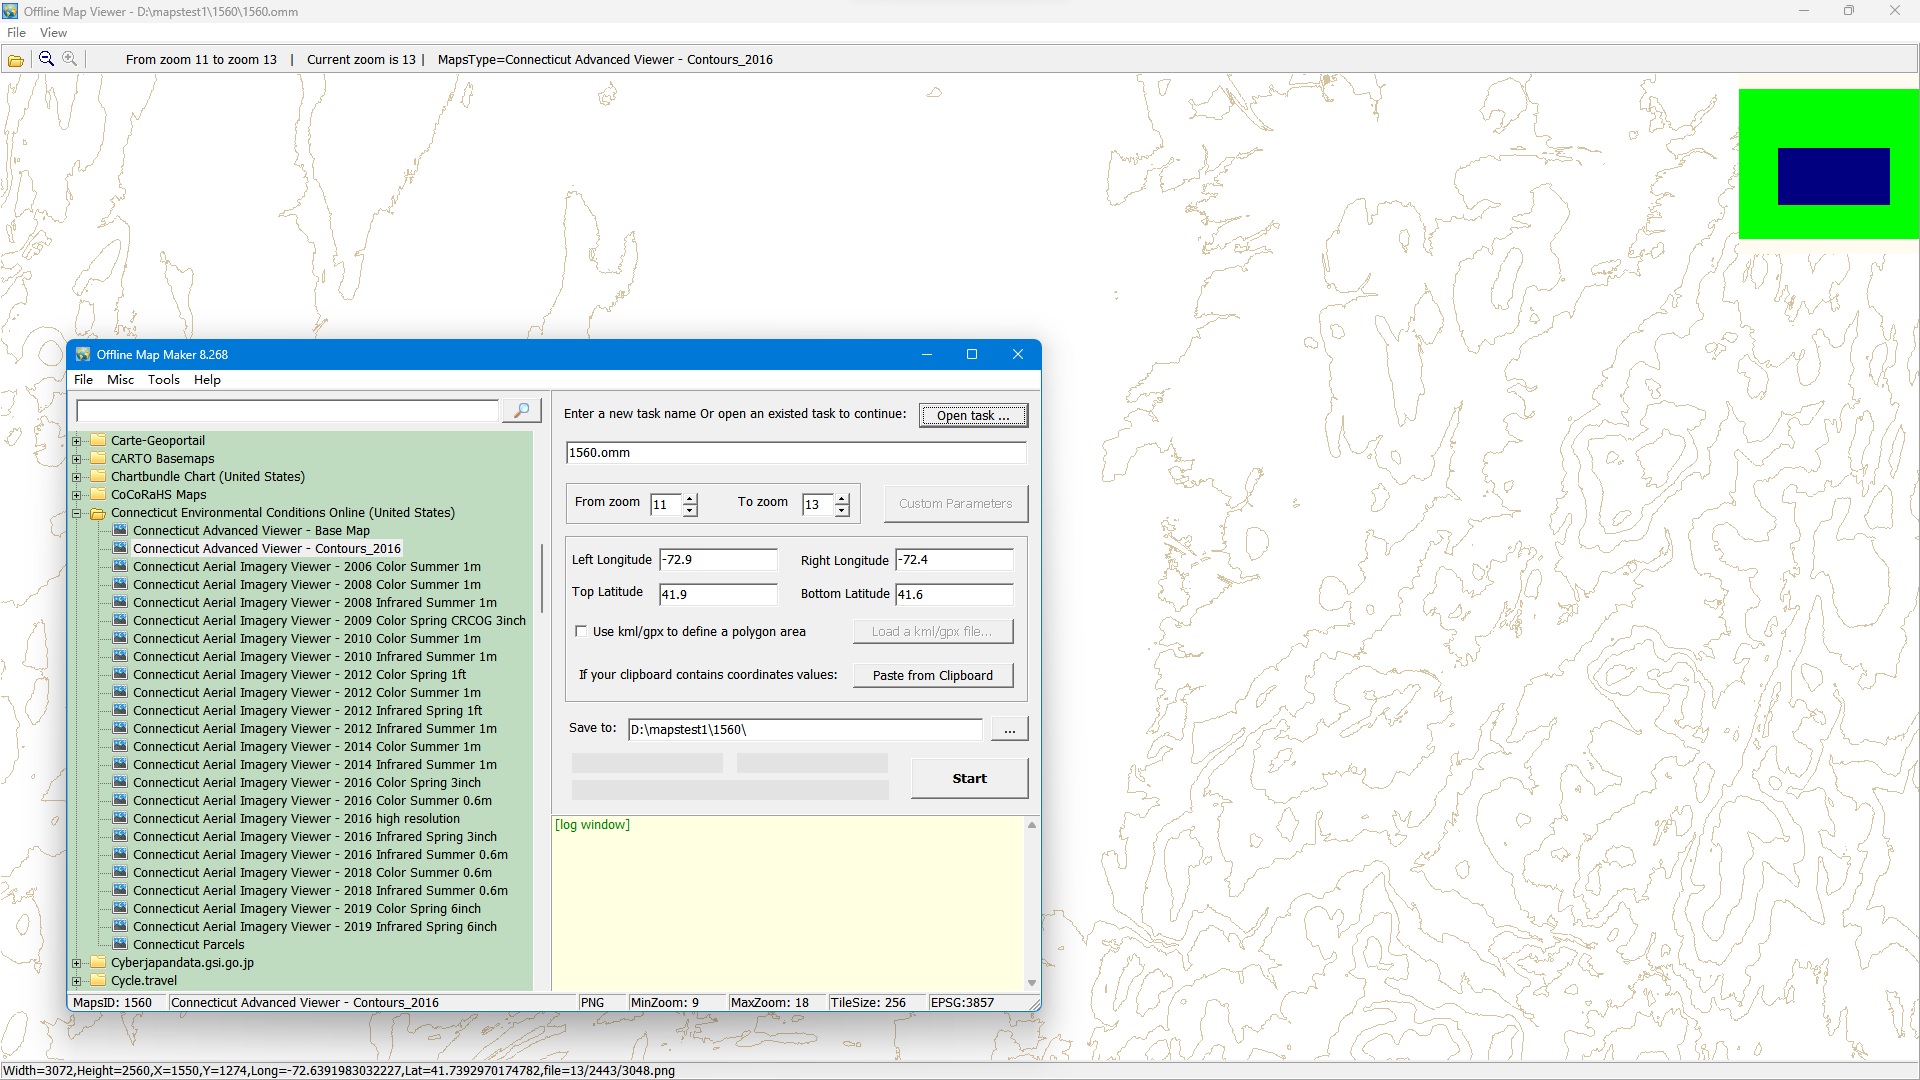Image resolution: width=1920 pixels, height=1080 pixels.
Task: Click the Top Latitude input field
Action: (x=718, y=594)
